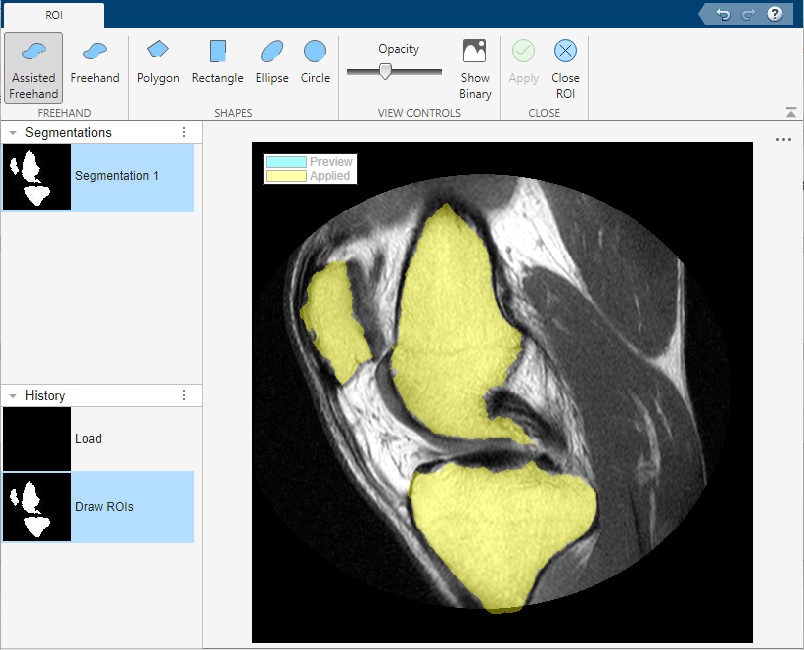Click the CLOSE section label
The image size is (804, 650).
[544, 113]
